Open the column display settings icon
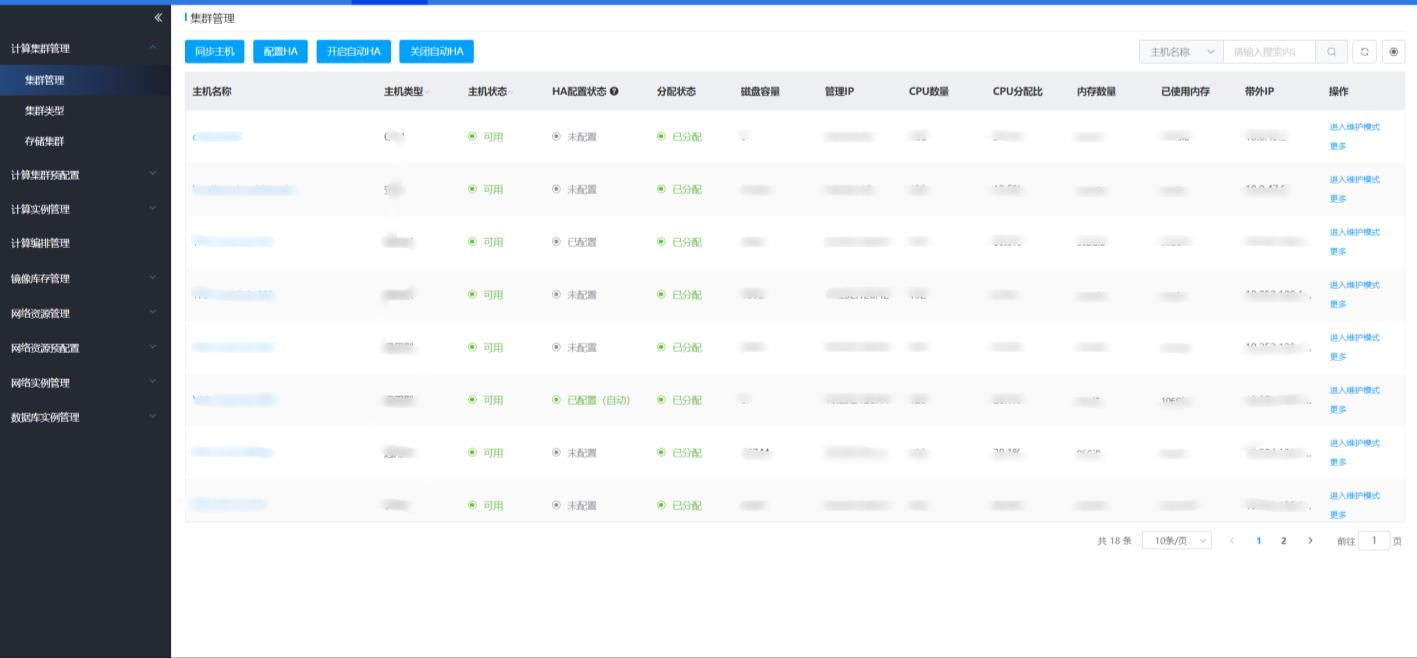 (x=1393, y=52)
